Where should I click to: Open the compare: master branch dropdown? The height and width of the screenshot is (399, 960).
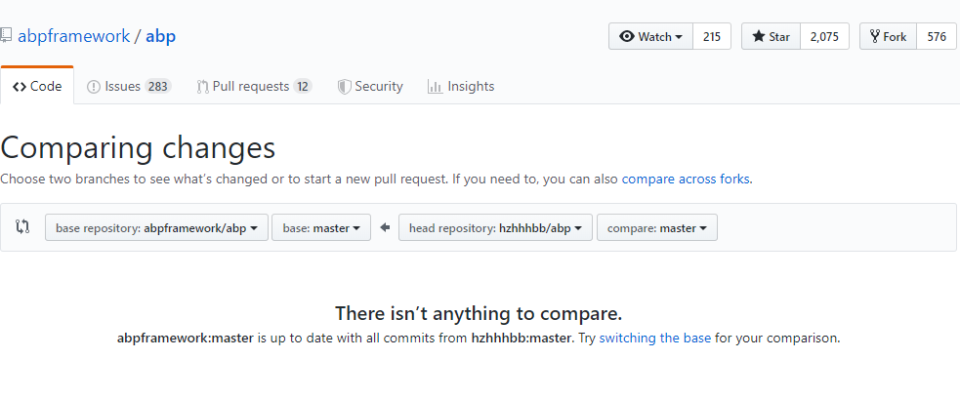pyautogui.click(x=657, y=228)
